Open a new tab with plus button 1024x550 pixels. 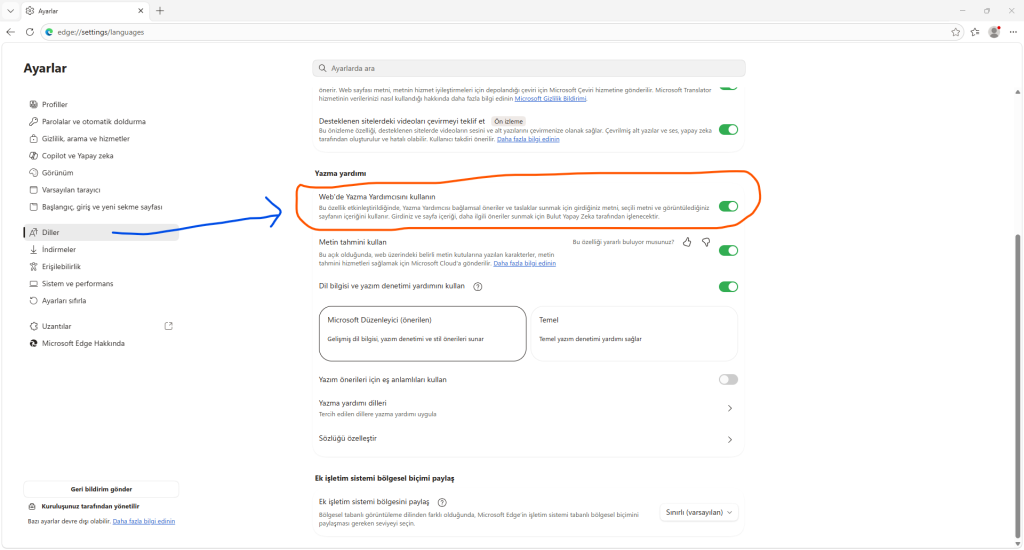(x=160, y=10)
